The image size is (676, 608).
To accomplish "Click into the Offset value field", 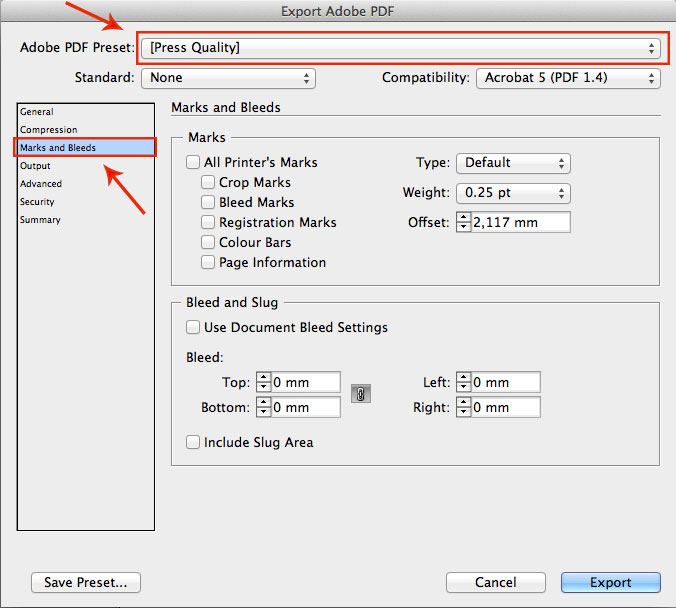I will pyautogui.click(x=520, y=222).
